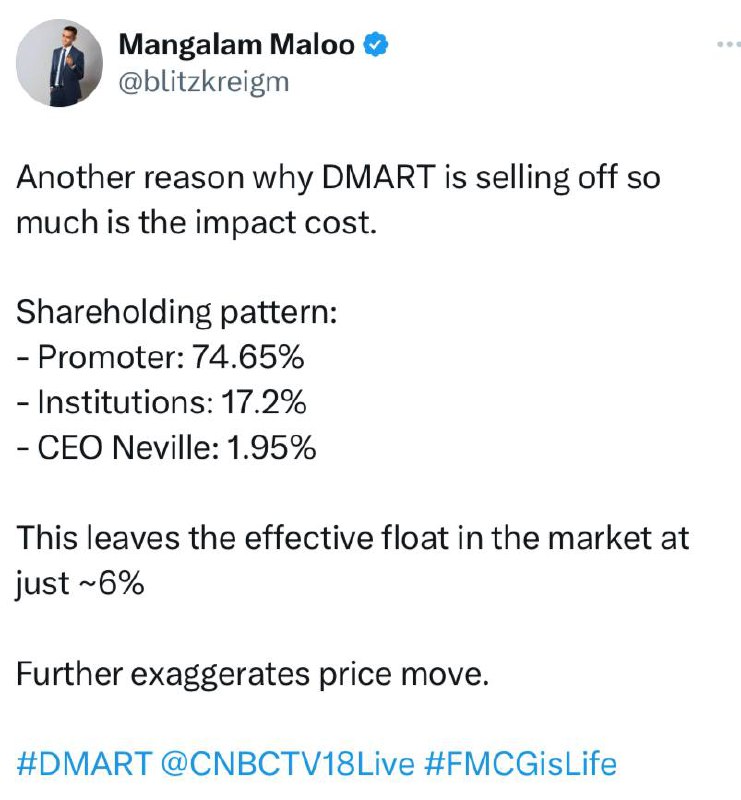The height and width of the screenshot is (800, 741).
Task: Open the @blitzkreigm handle link
Action: tap(204, 82)
